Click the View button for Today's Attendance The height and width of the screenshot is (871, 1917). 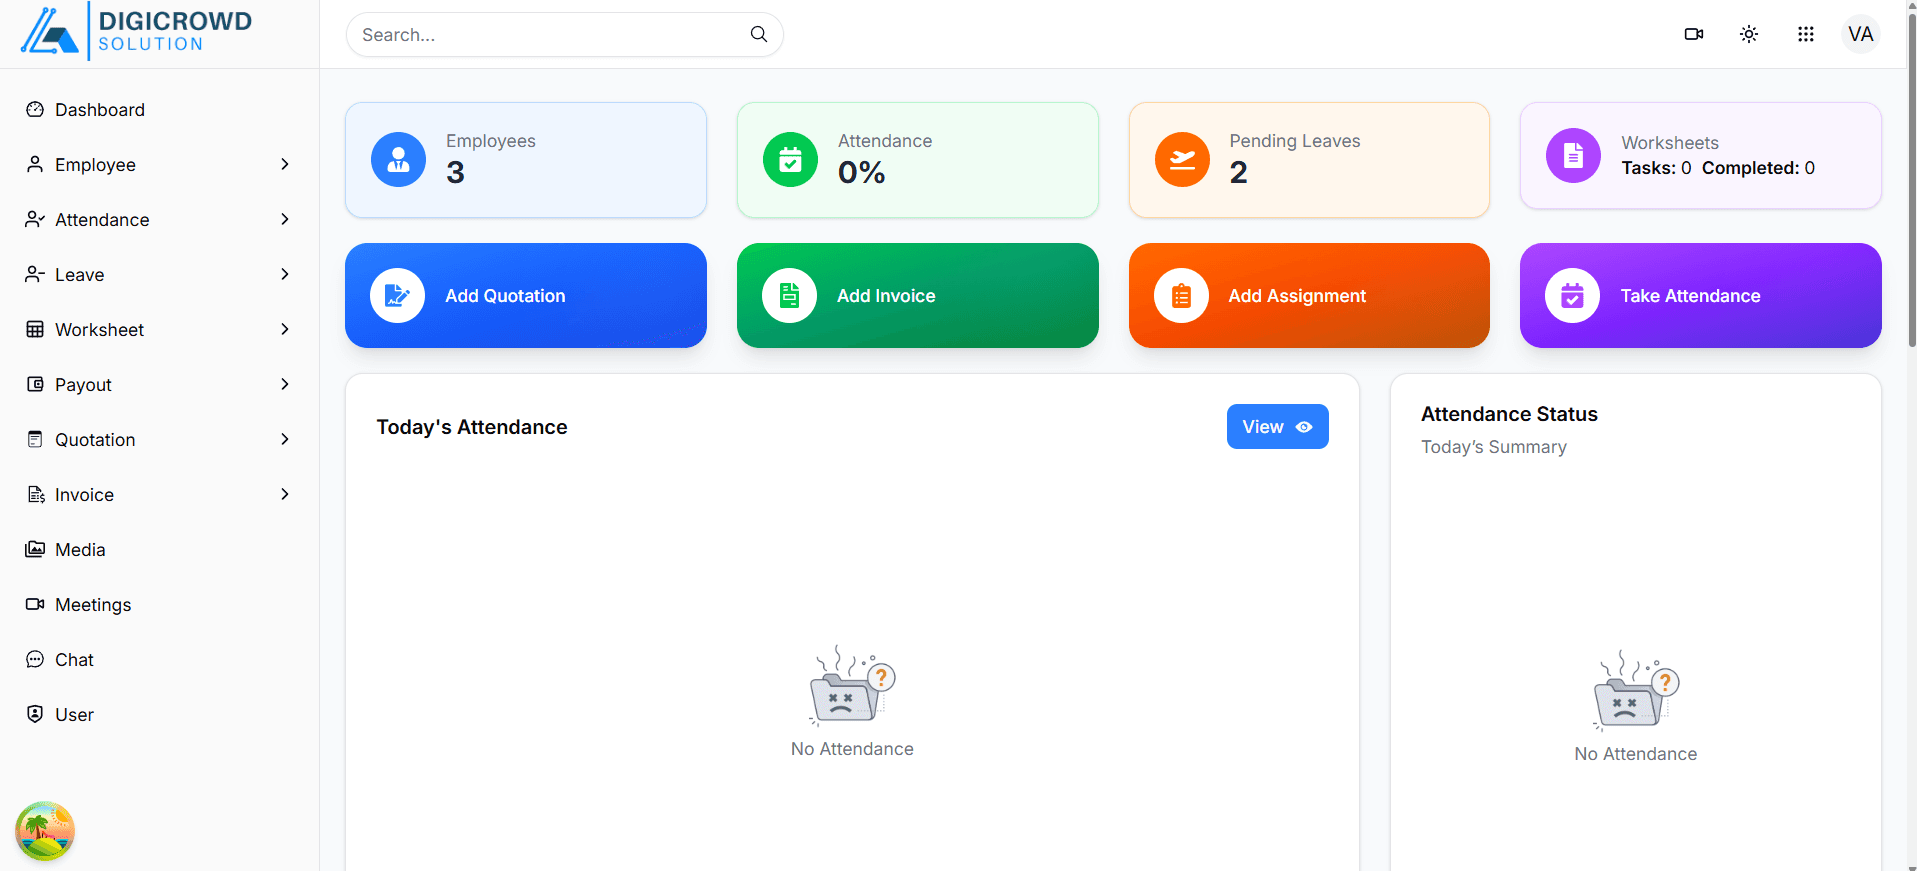click(x=1277, y=427)
